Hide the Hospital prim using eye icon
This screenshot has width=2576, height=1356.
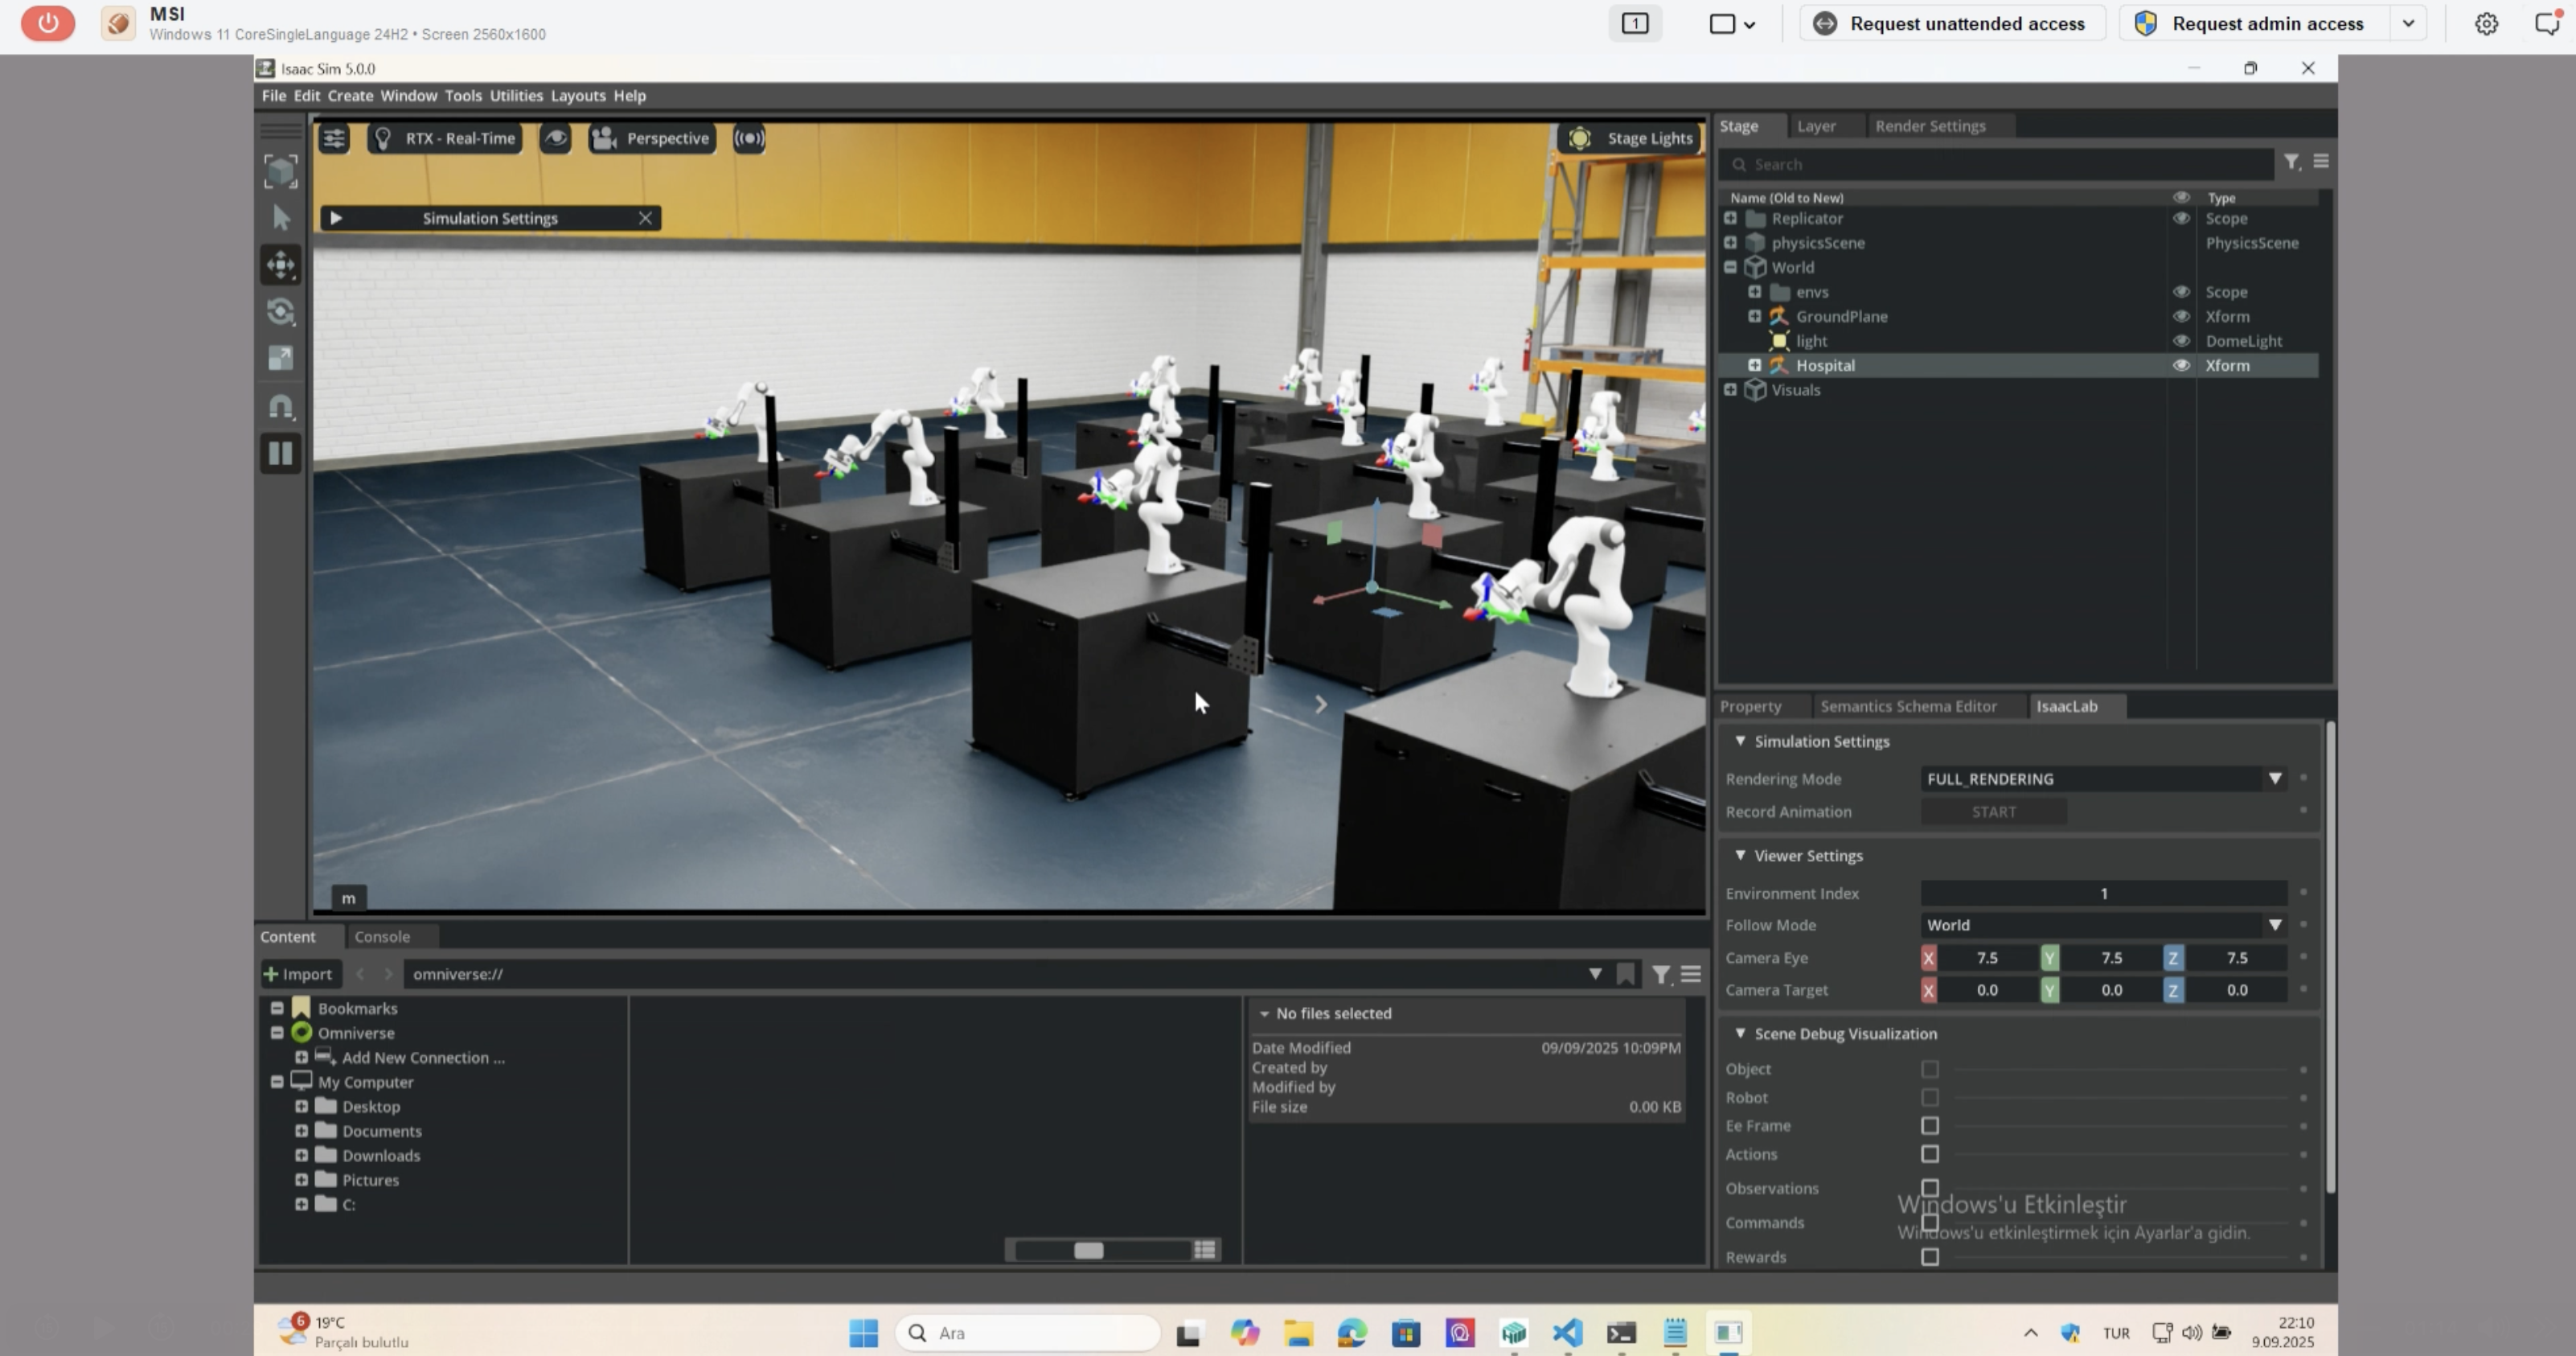[x=2181, y=365]
